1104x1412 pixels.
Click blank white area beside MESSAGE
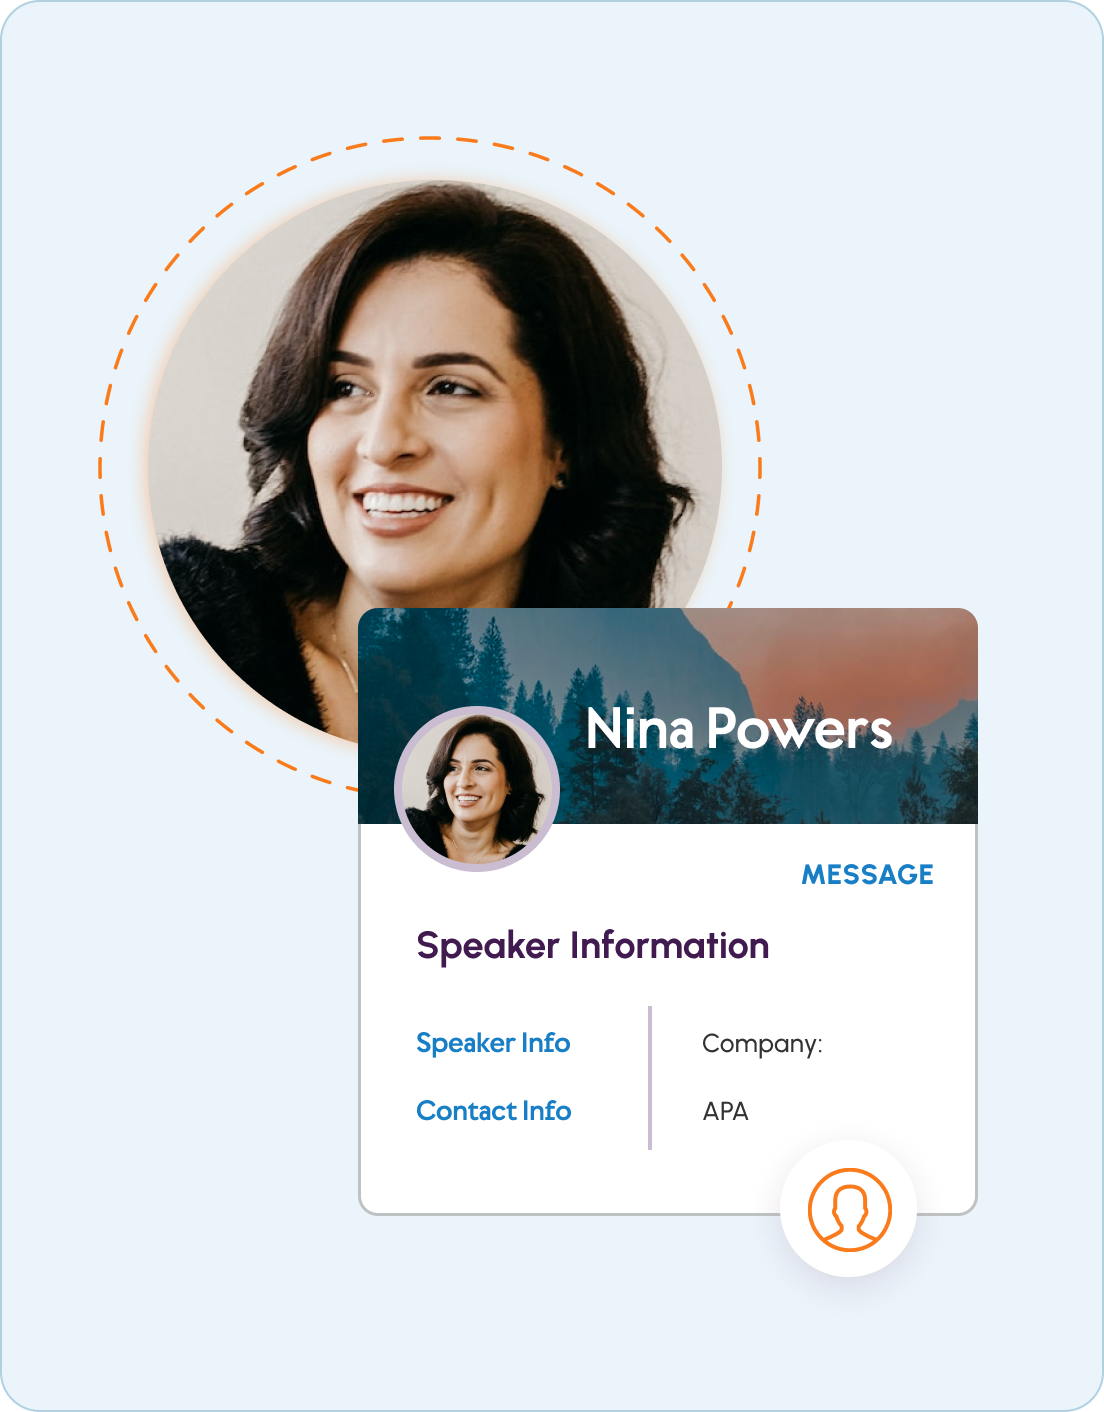680,875
